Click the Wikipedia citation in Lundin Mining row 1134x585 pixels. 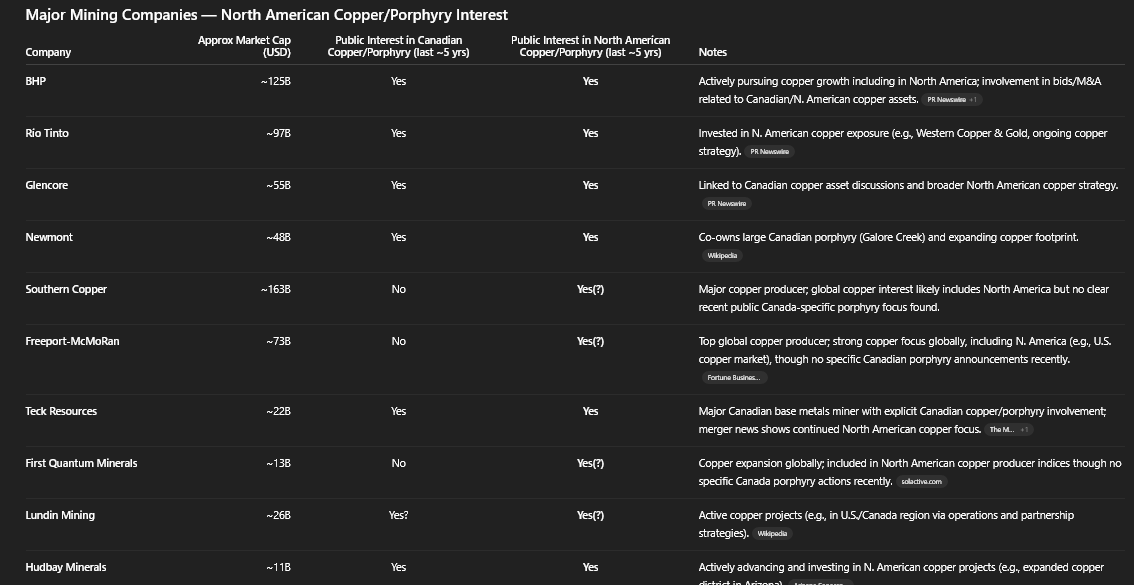click(x=772, y=534)
